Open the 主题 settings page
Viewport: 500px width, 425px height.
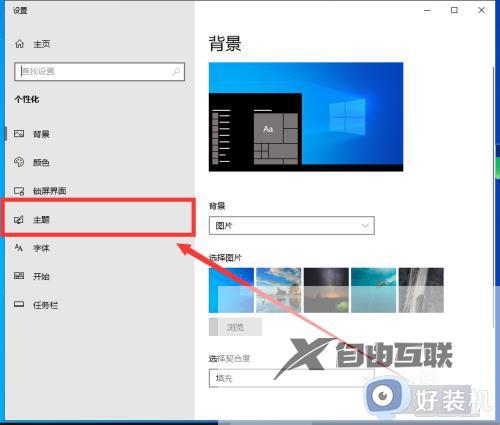pos(41,220)
